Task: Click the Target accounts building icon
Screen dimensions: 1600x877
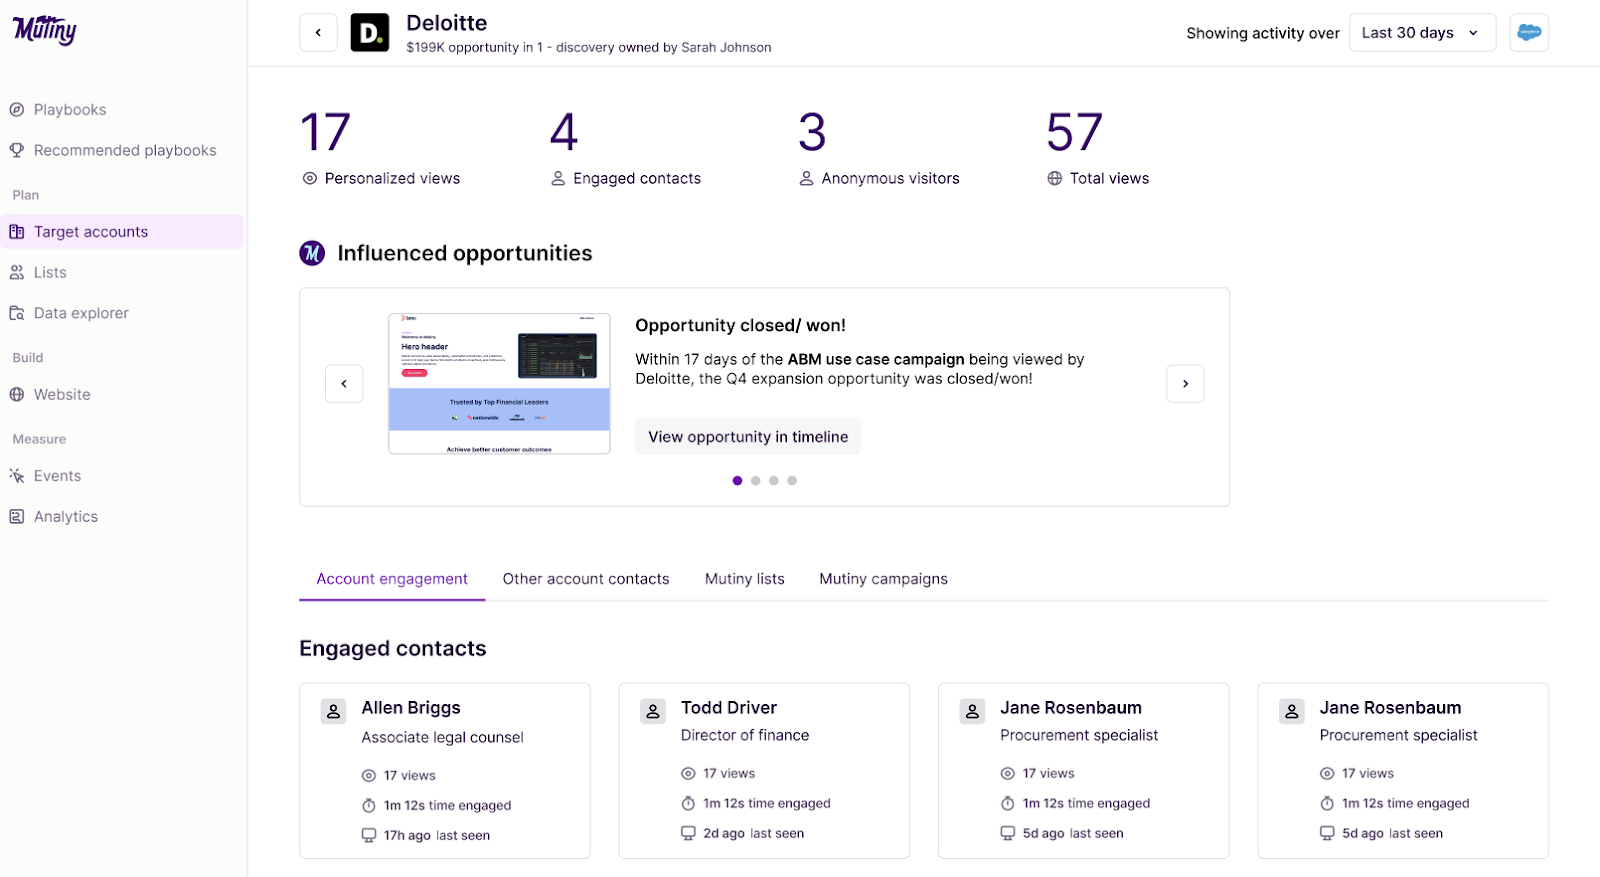Action: 17,232
